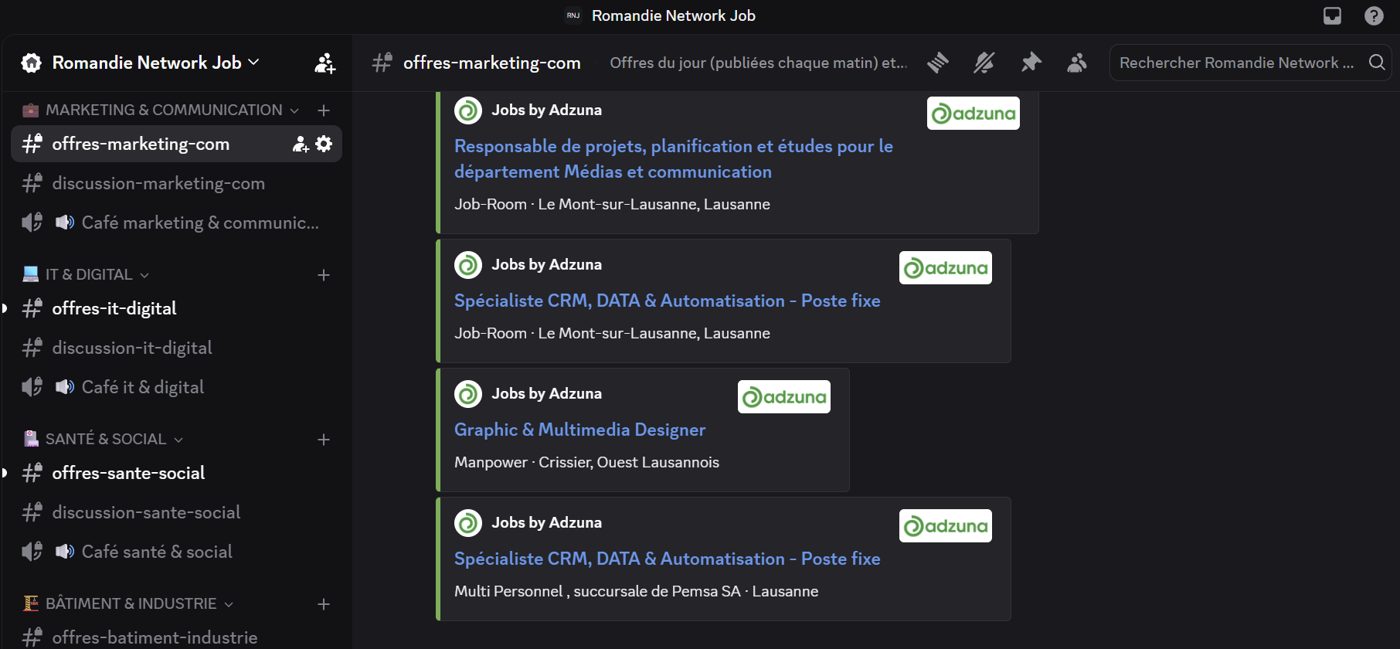Click Jobs by Adzuna author on Responsable card
The width and height of the screenshot is (1400, 649).
pos(547,110)
